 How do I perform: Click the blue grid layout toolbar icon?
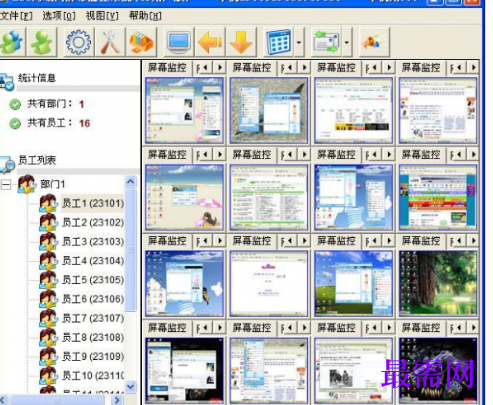click(x=279, y=42)
